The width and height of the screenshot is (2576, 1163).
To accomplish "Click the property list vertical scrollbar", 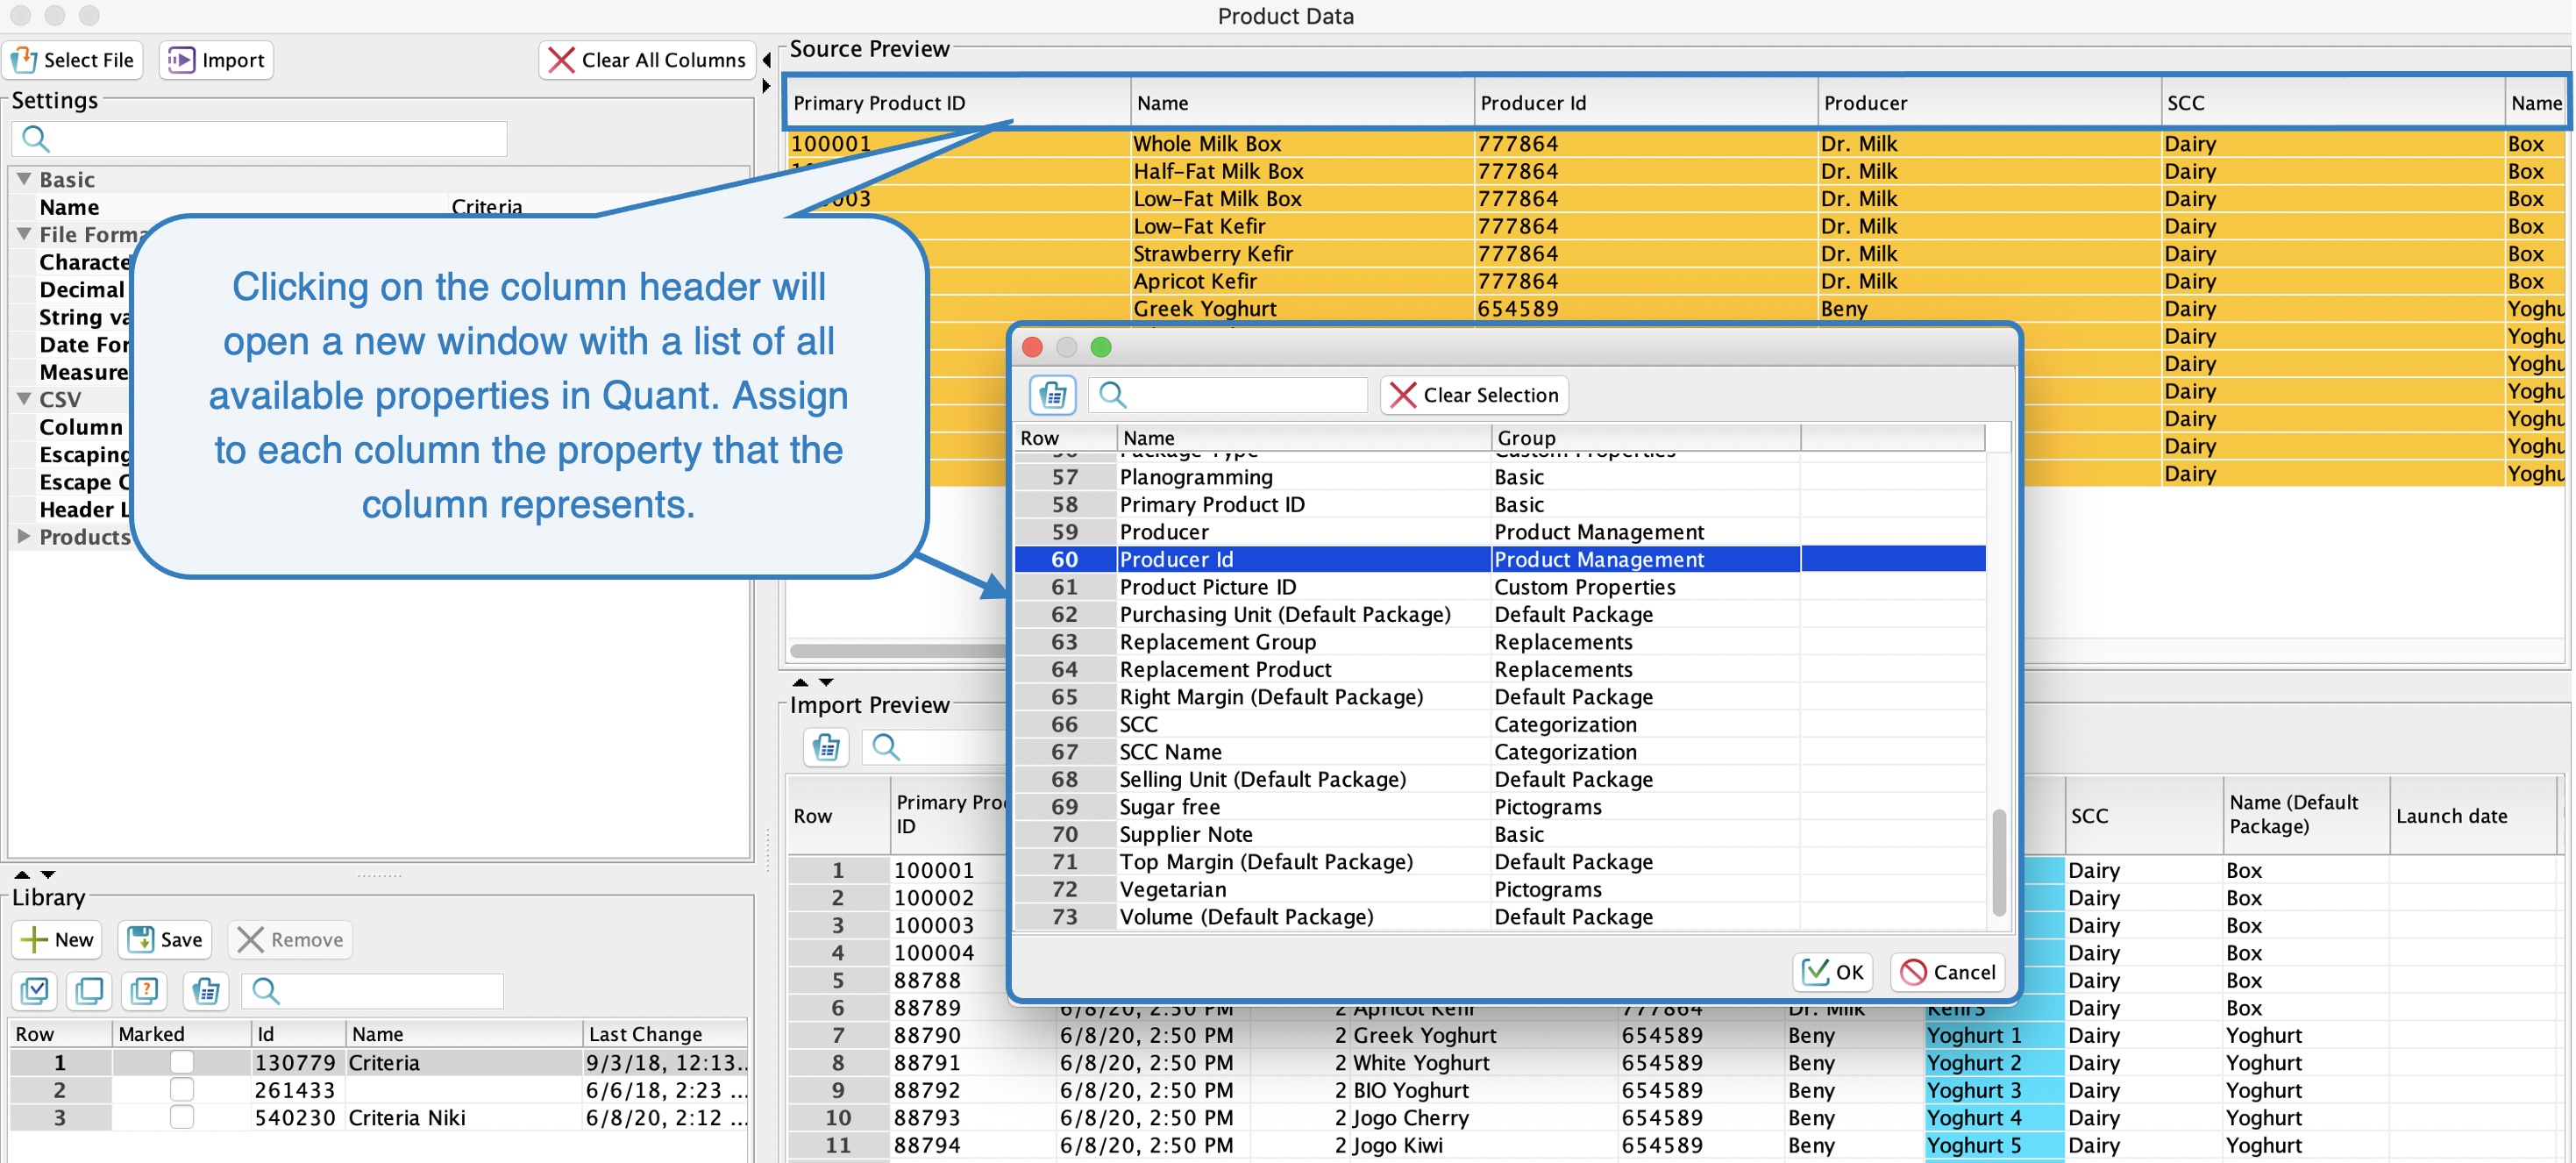I will coord(1998,862).
